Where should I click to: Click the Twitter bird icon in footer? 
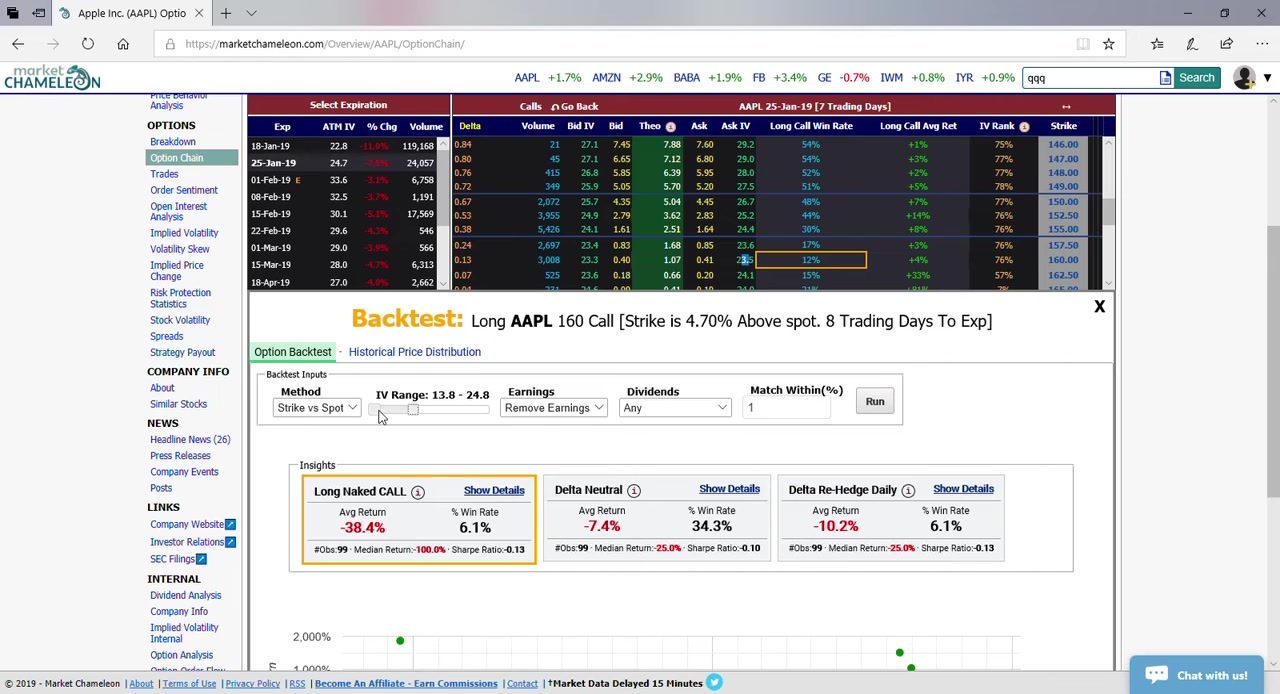pyautogui.click(x=714, y=683)
